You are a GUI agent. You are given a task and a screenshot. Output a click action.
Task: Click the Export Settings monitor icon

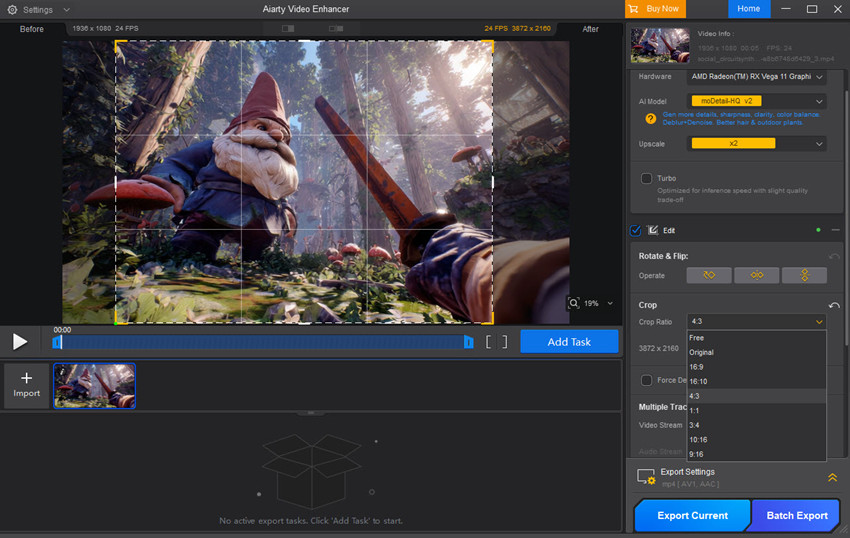point(646,477)
